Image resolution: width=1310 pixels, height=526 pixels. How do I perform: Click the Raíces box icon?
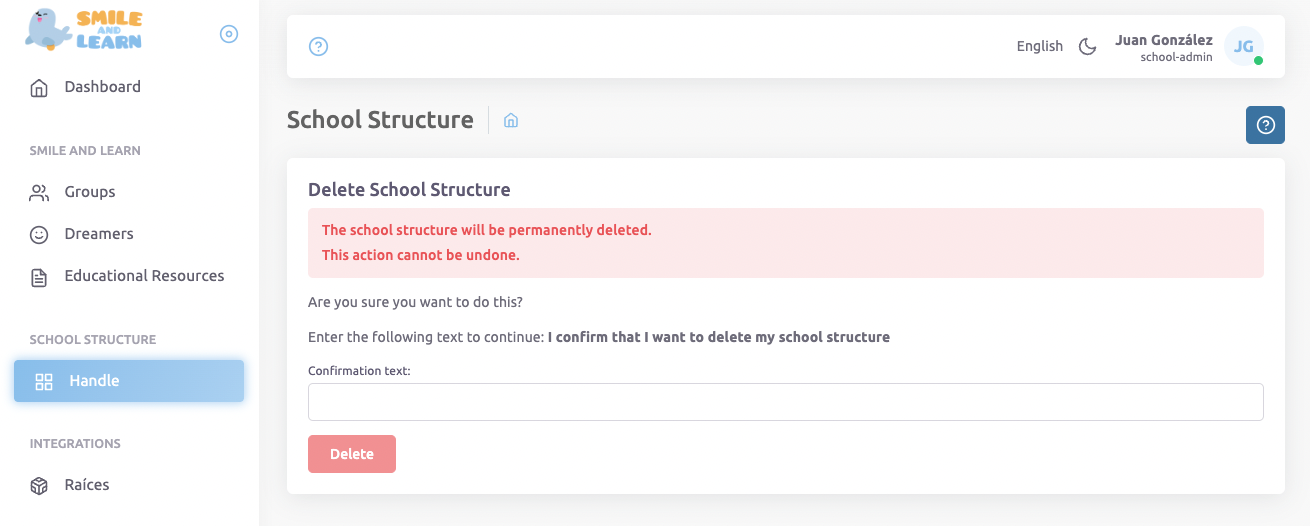point(39,486)
